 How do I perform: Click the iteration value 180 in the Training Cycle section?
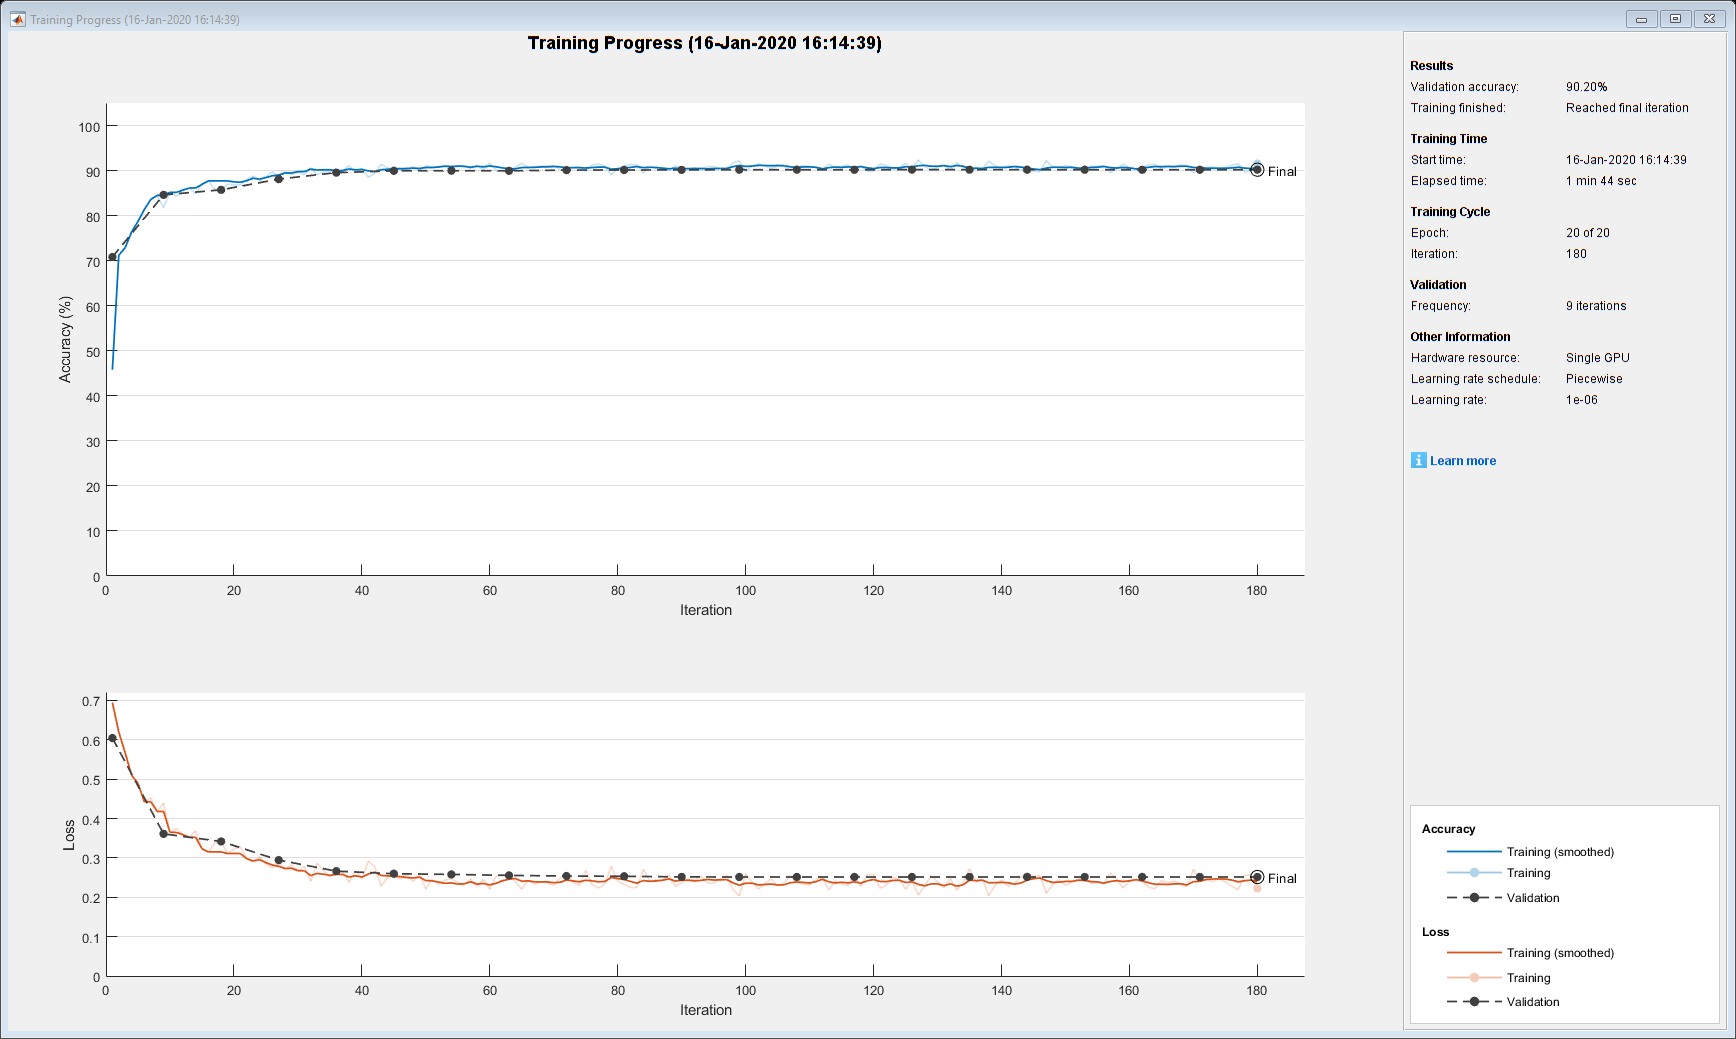coord(1576,254)
